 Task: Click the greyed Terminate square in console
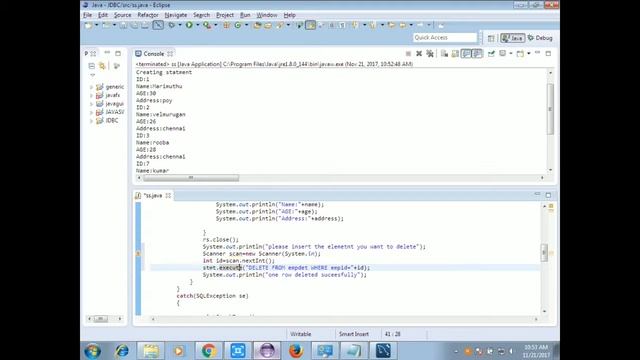408,53
